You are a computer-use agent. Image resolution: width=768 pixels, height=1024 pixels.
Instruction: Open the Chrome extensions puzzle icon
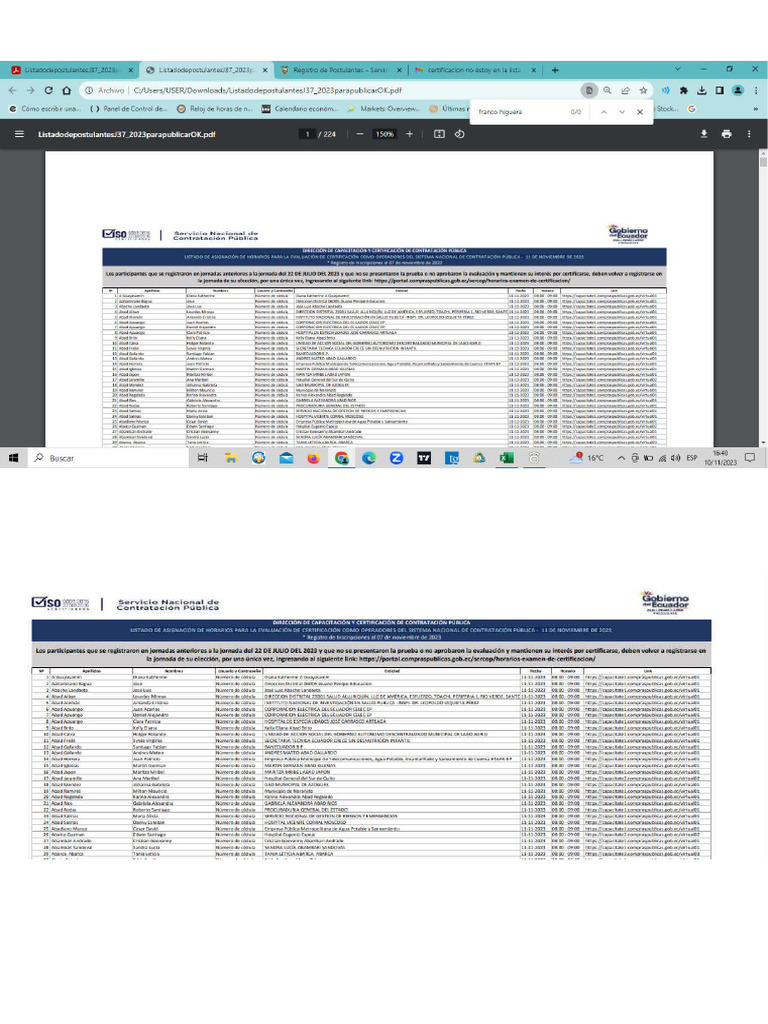click(684, 90)
